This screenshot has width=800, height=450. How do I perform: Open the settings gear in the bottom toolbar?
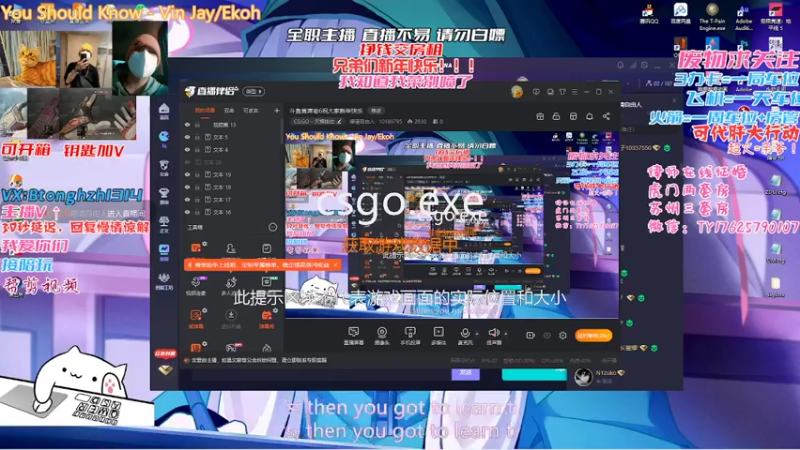[x=563, y=335]
